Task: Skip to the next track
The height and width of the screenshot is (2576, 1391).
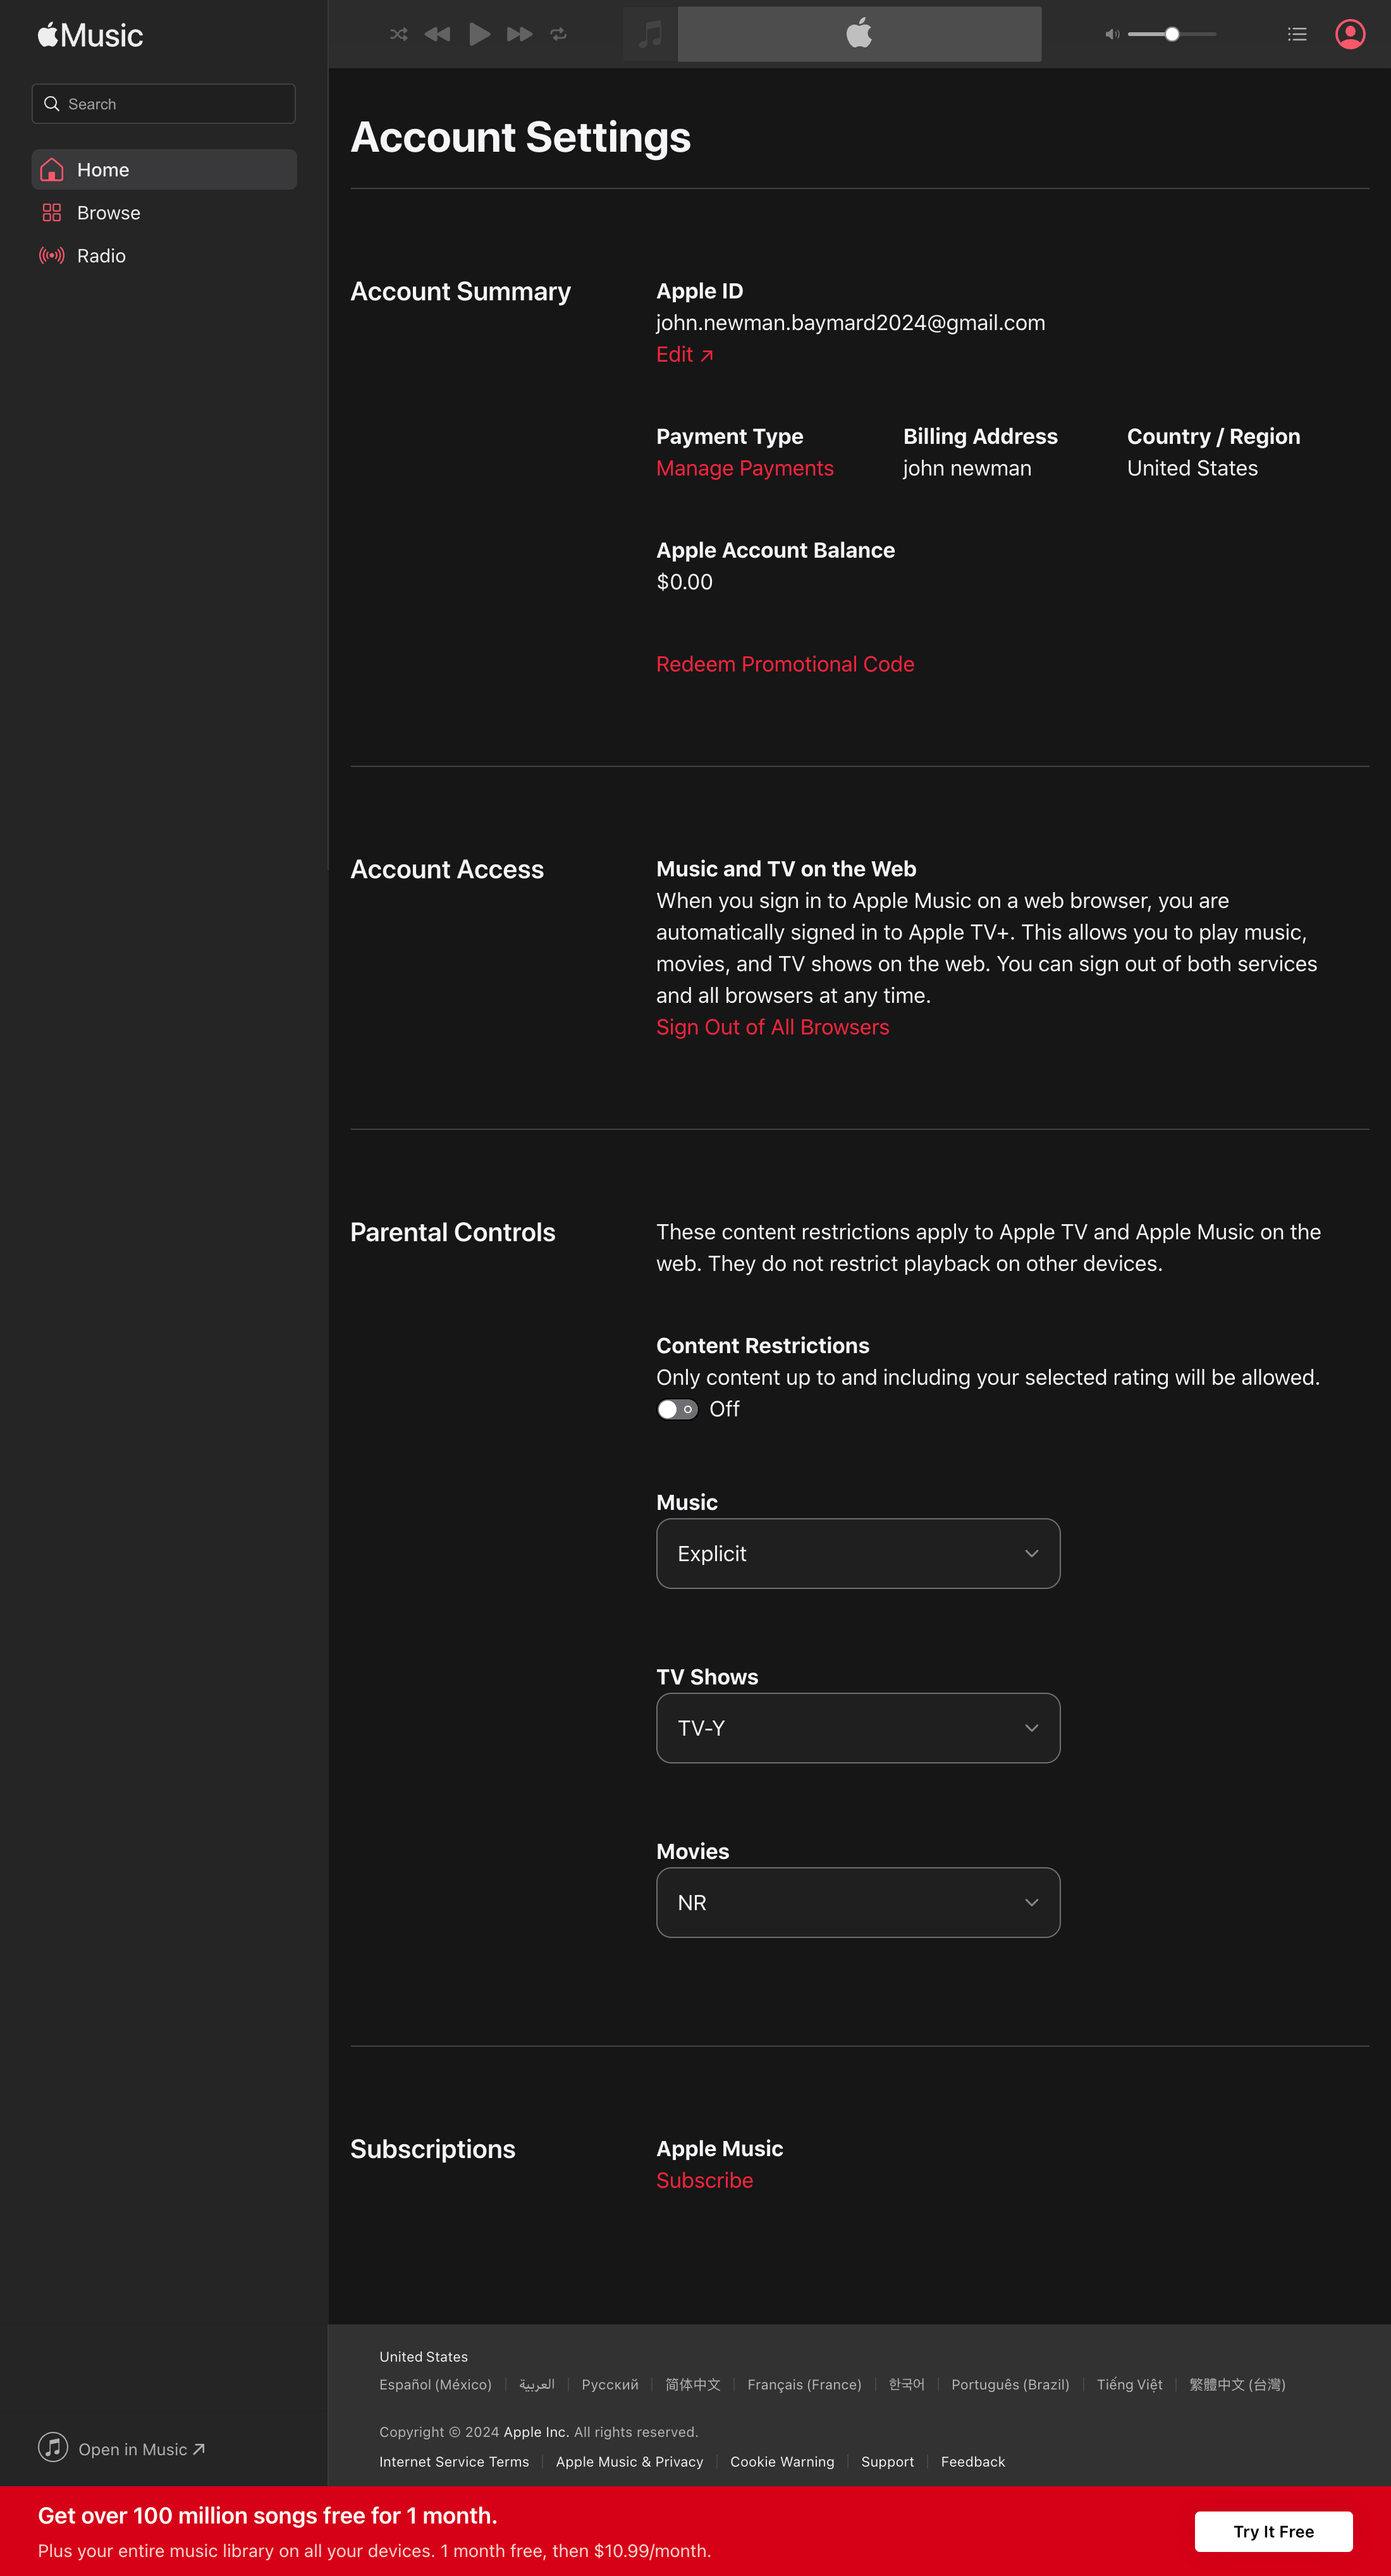Action: click(519, 33)
